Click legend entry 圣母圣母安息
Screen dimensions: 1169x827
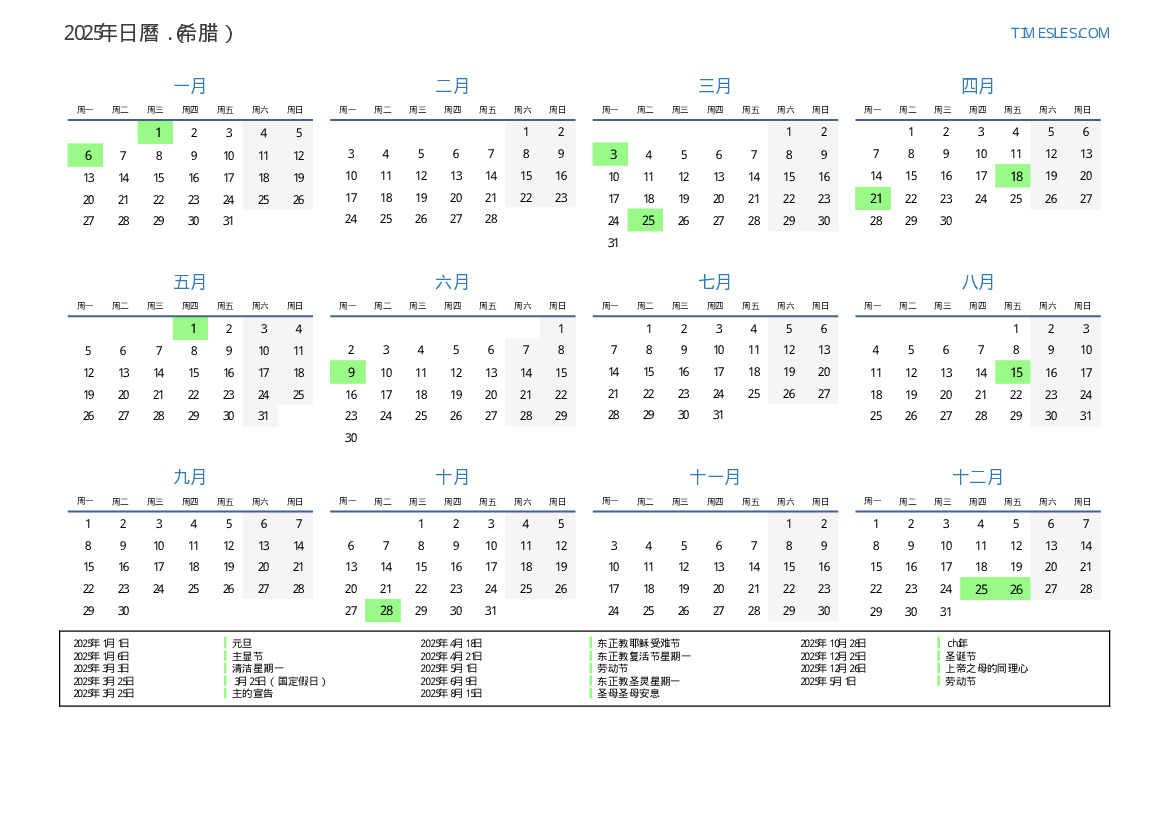pyautogui.click(x=628, y=693)
